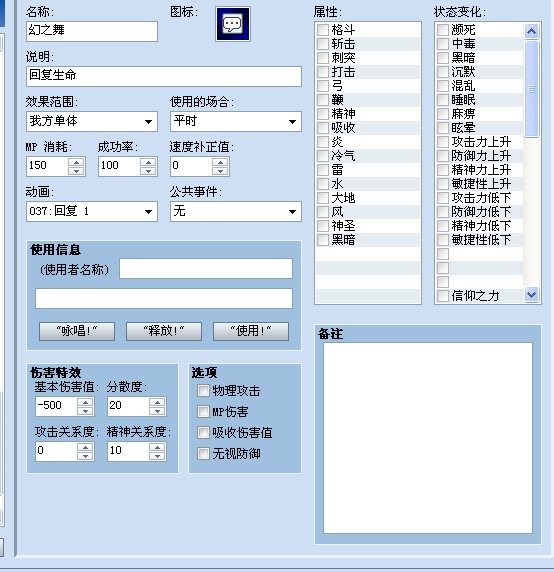
Task: Check the 中毒 state change
Action: tap(443, 44)
